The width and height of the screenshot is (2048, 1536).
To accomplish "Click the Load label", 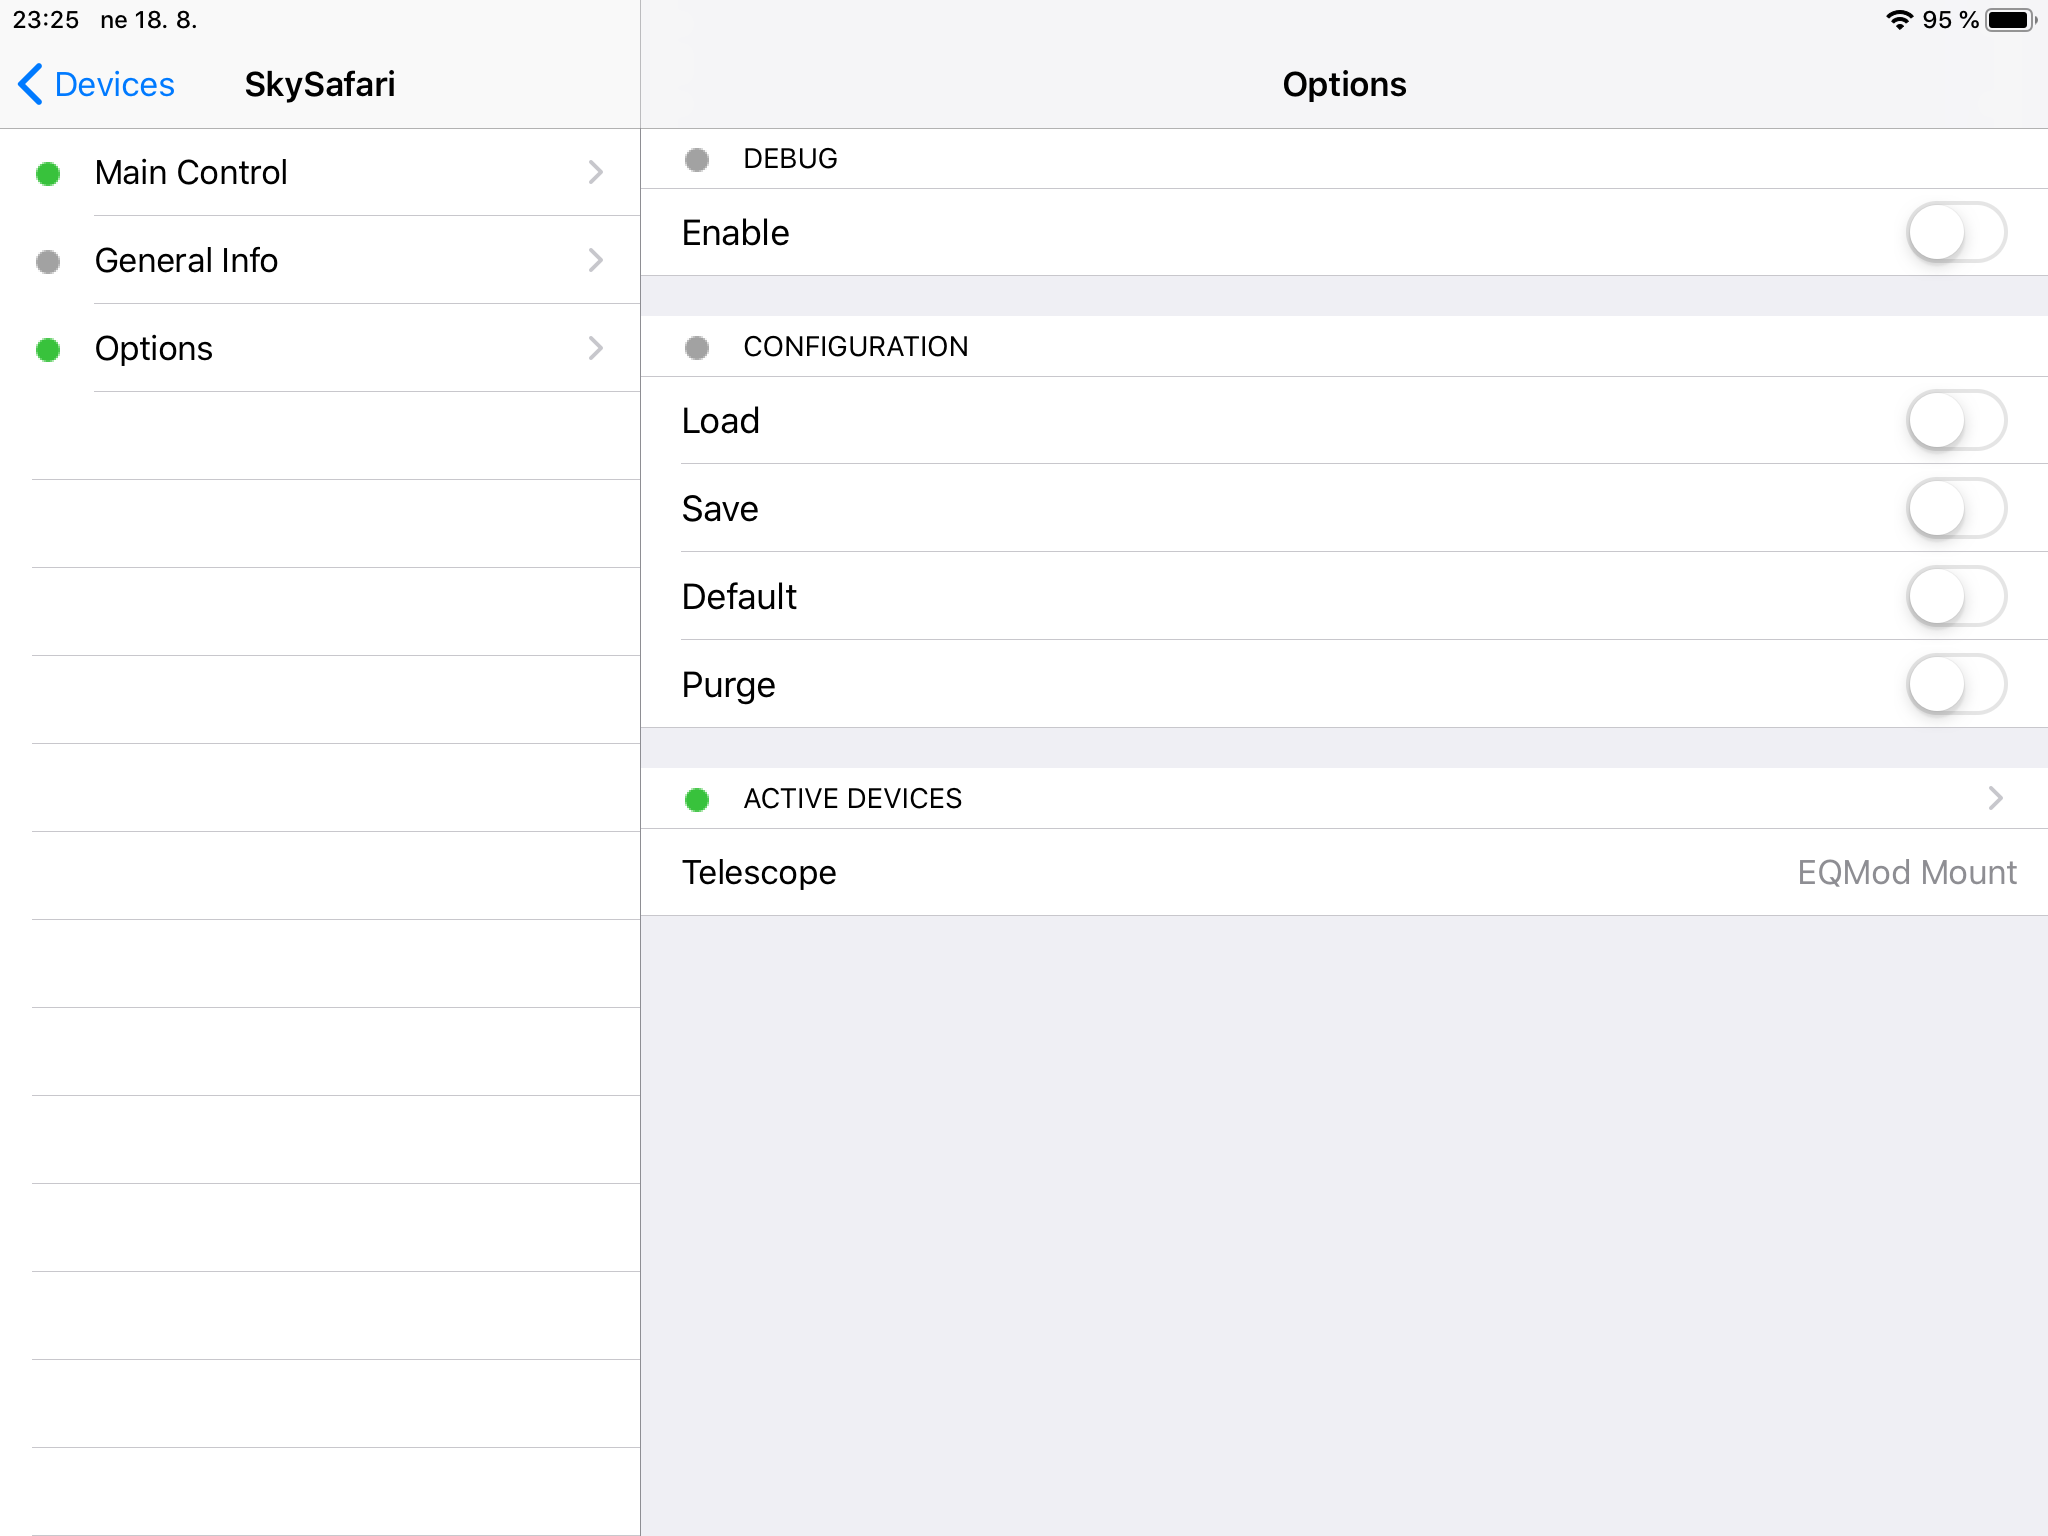I will click(720, 420).
